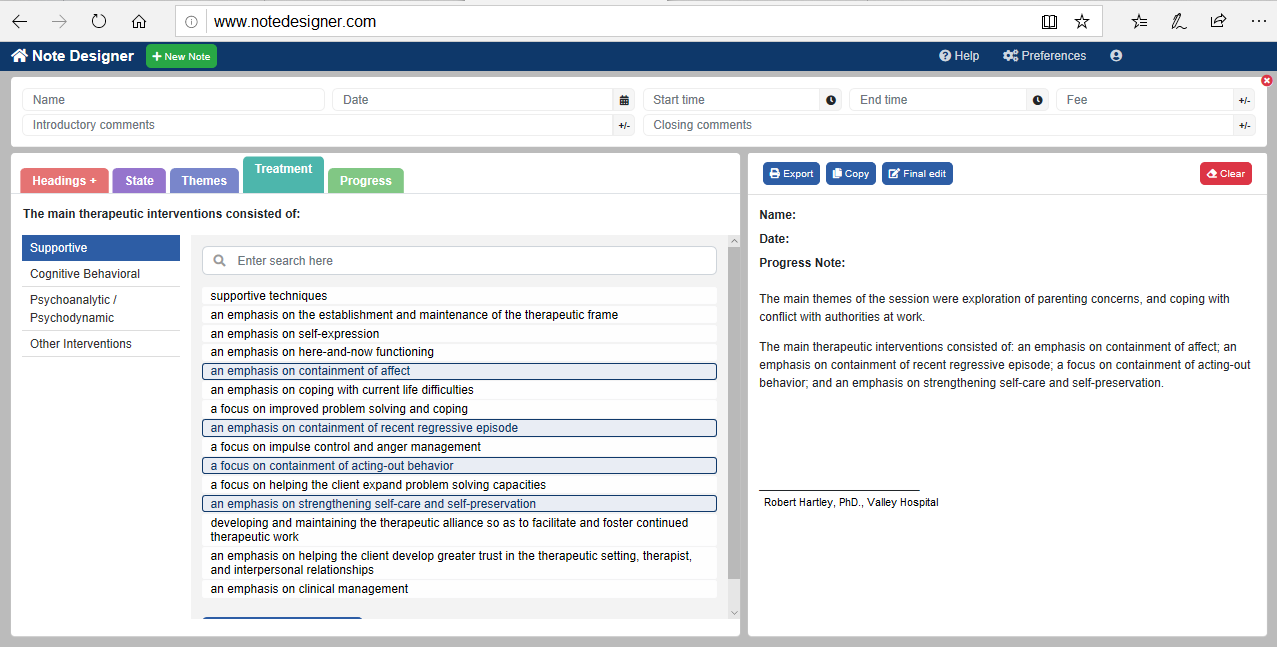Screen dimensions: 1277x647
Task: Toggle 'impulse control and anger management' statement
Action: click(459, 447)
